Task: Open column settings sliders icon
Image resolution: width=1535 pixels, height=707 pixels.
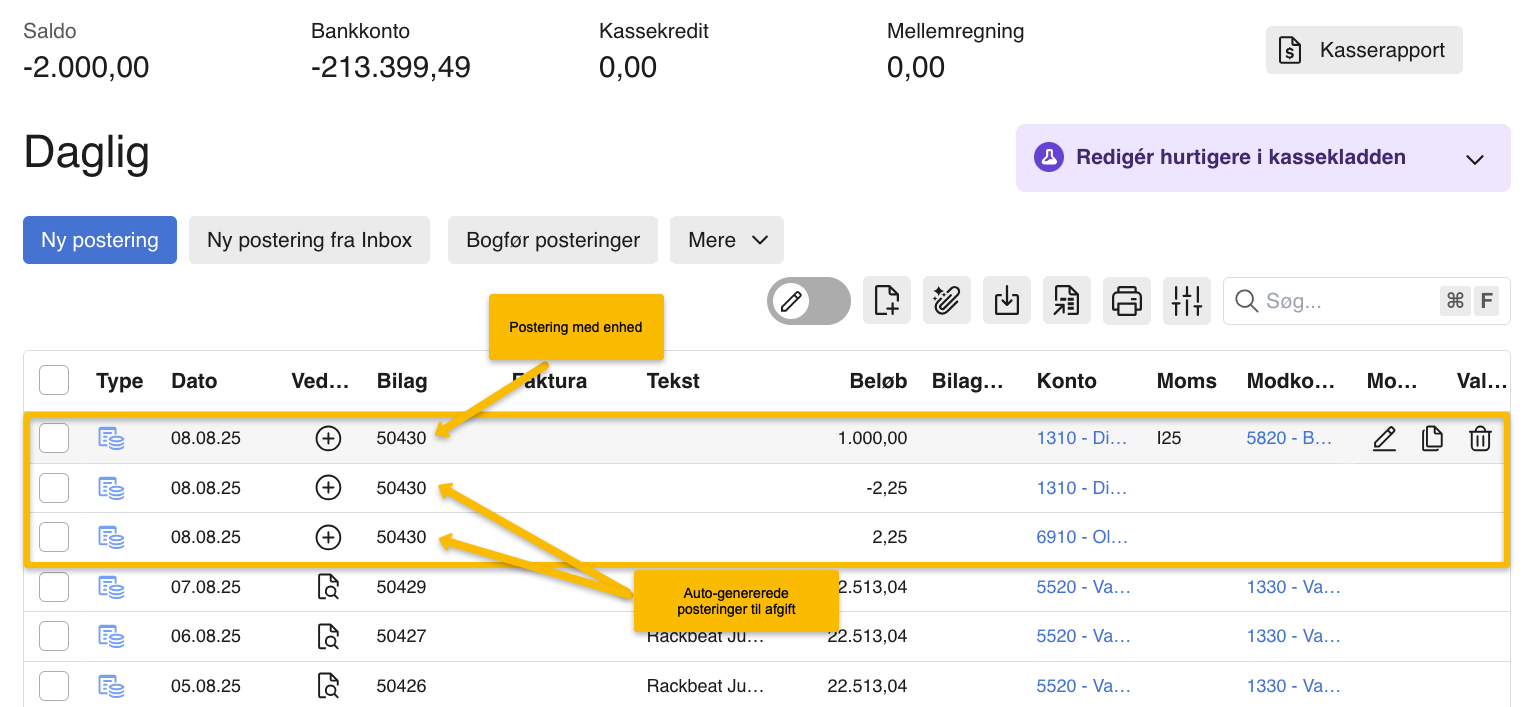Action: pyautogui.click(x=1187, y=301)
